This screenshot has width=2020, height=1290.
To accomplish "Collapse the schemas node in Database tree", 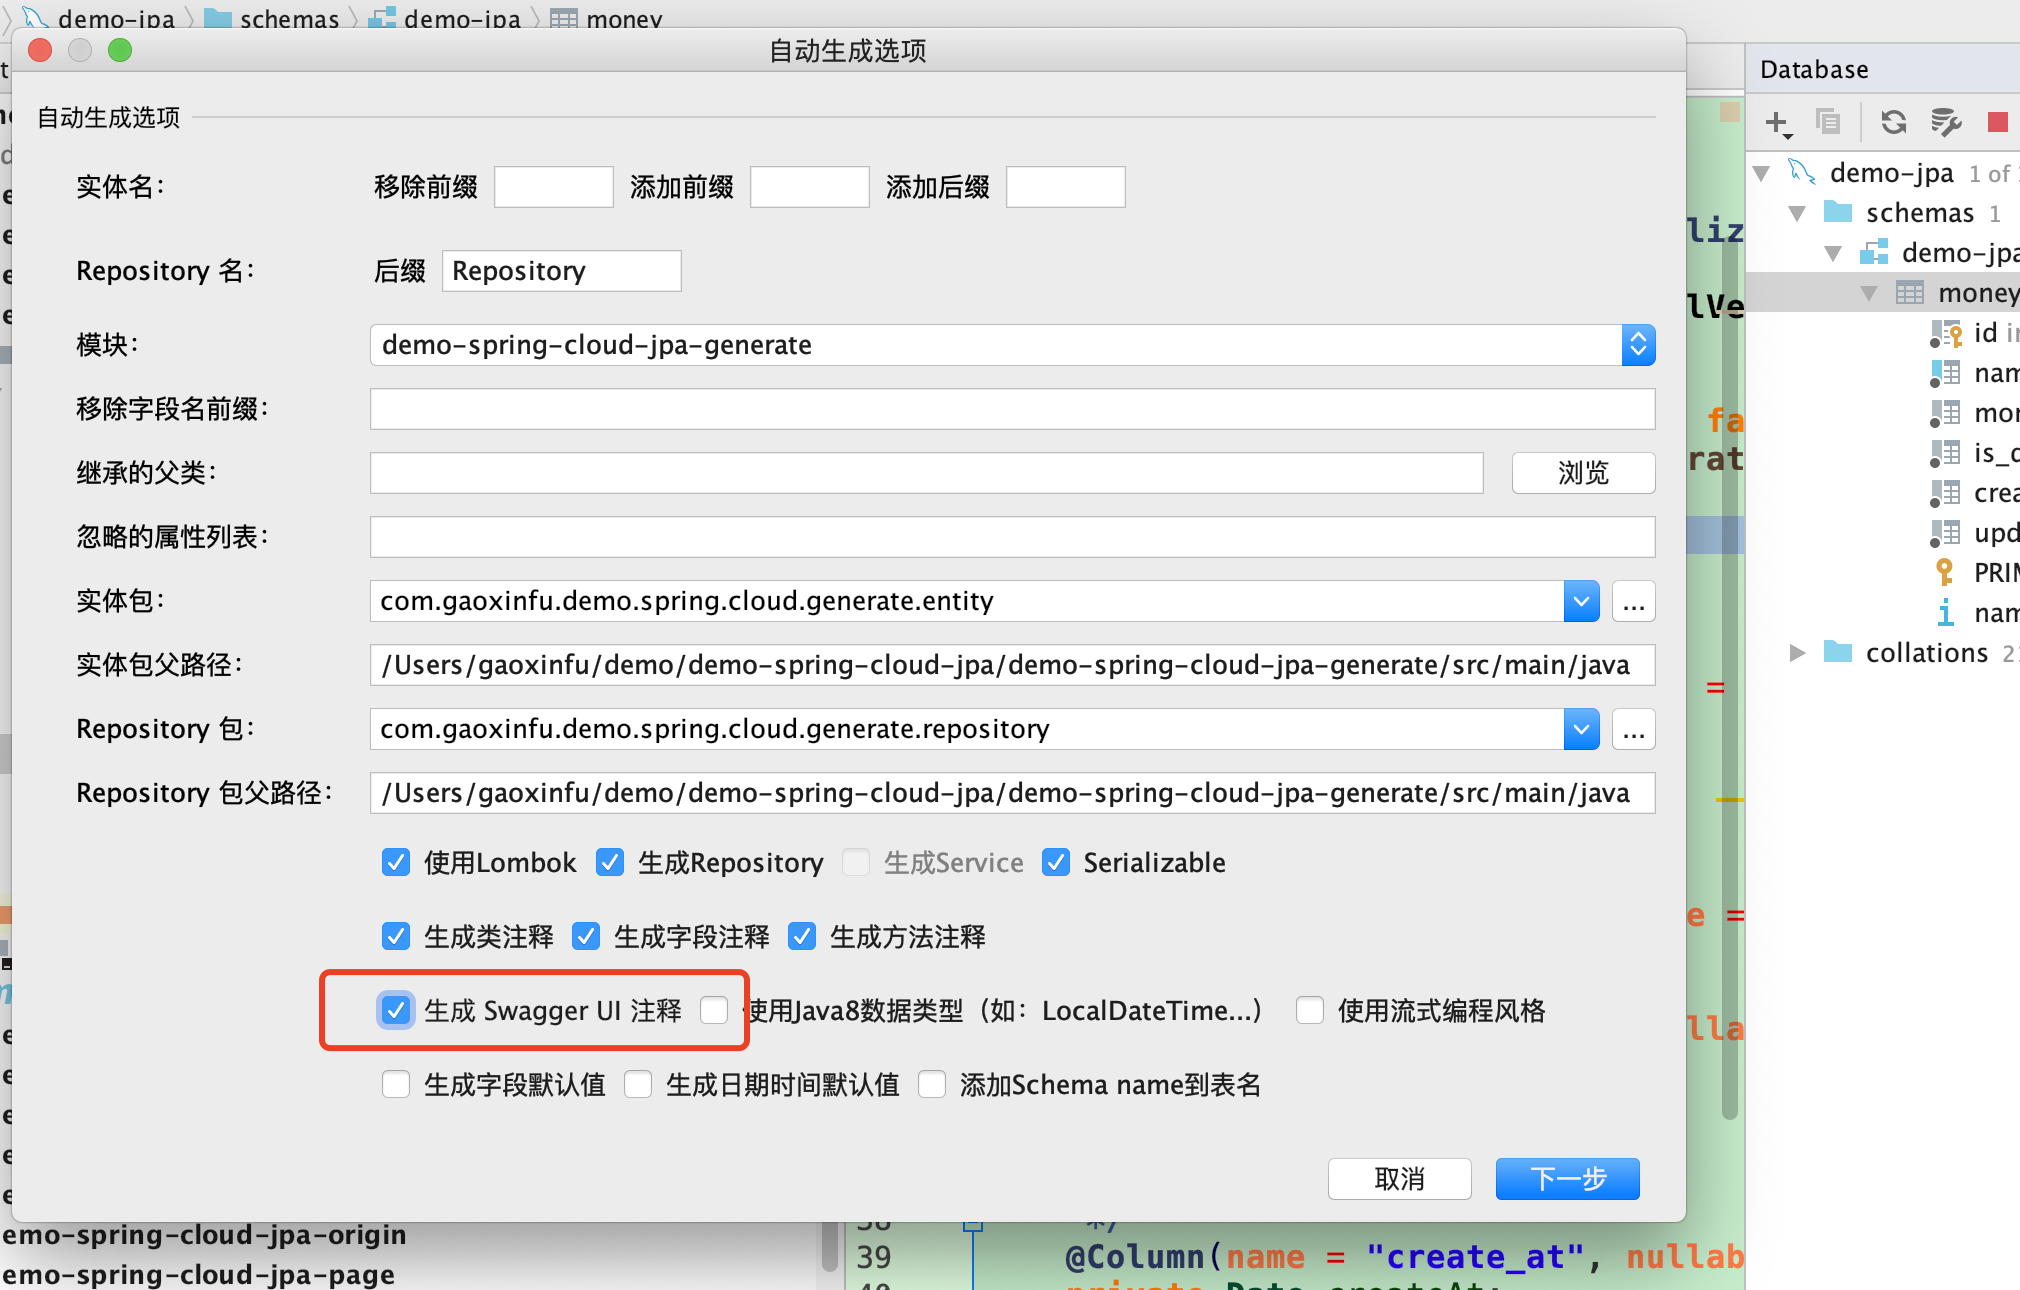I will [x=1797, y=213].
